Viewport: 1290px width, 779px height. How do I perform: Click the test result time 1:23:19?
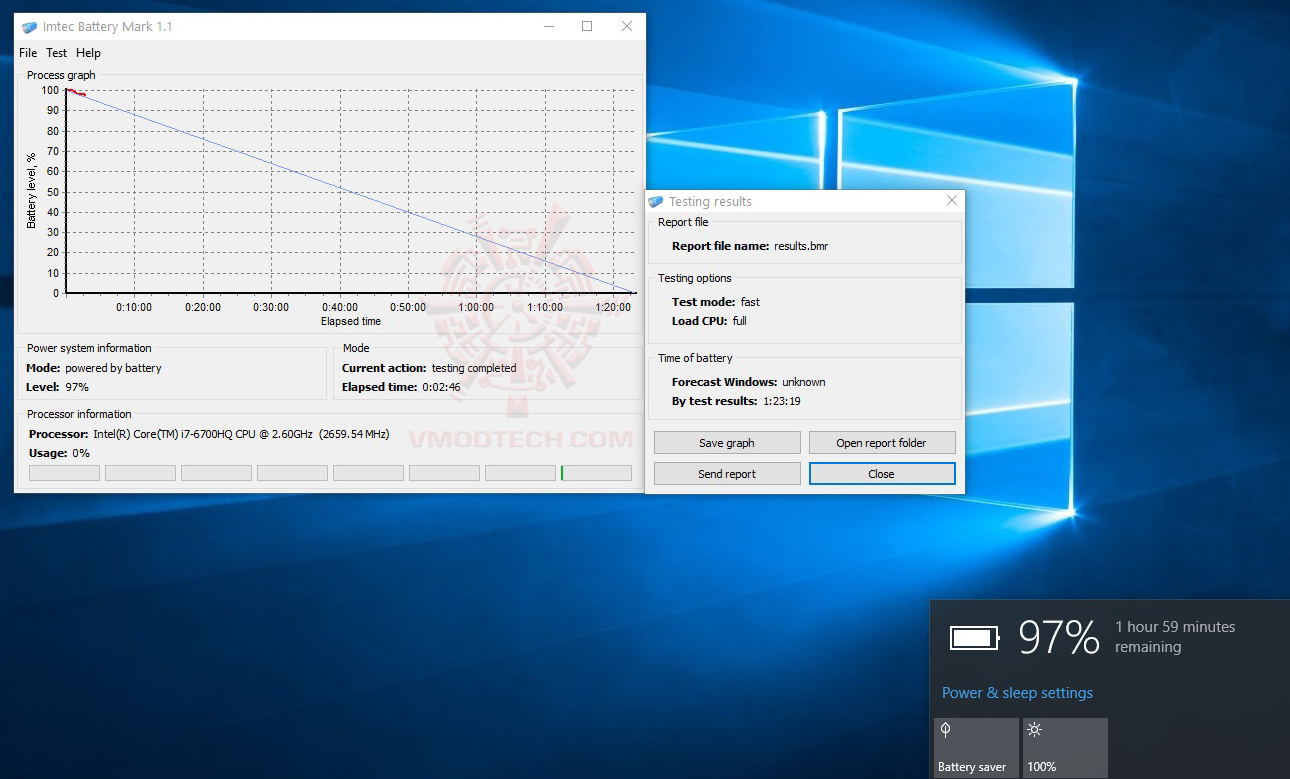click(x=781, y=401)
